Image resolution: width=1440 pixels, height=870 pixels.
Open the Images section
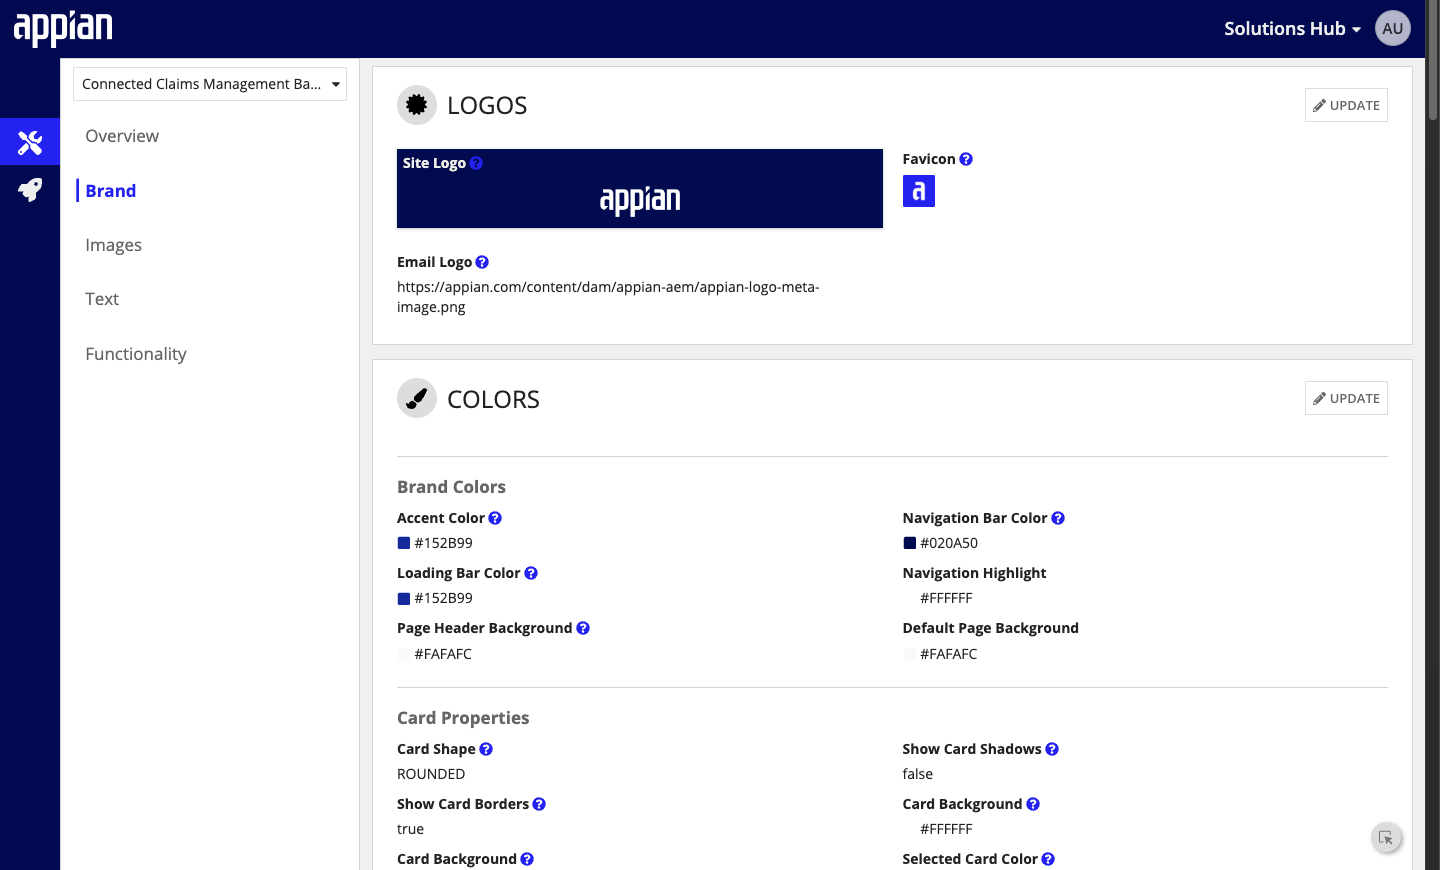[114, 245]
